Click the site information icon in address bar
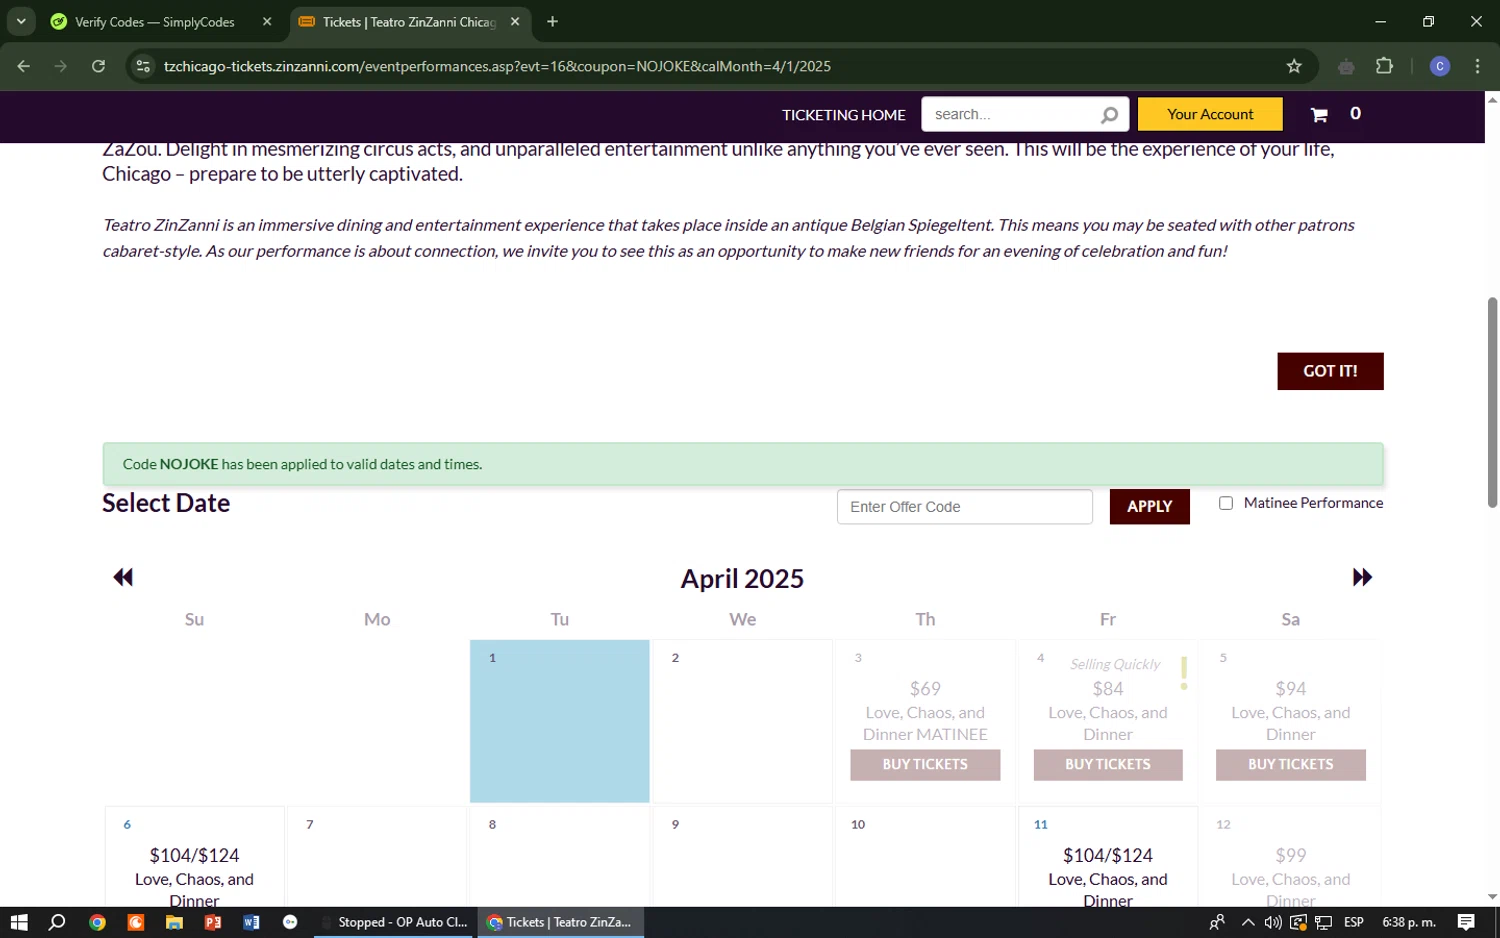 [143, 66]
